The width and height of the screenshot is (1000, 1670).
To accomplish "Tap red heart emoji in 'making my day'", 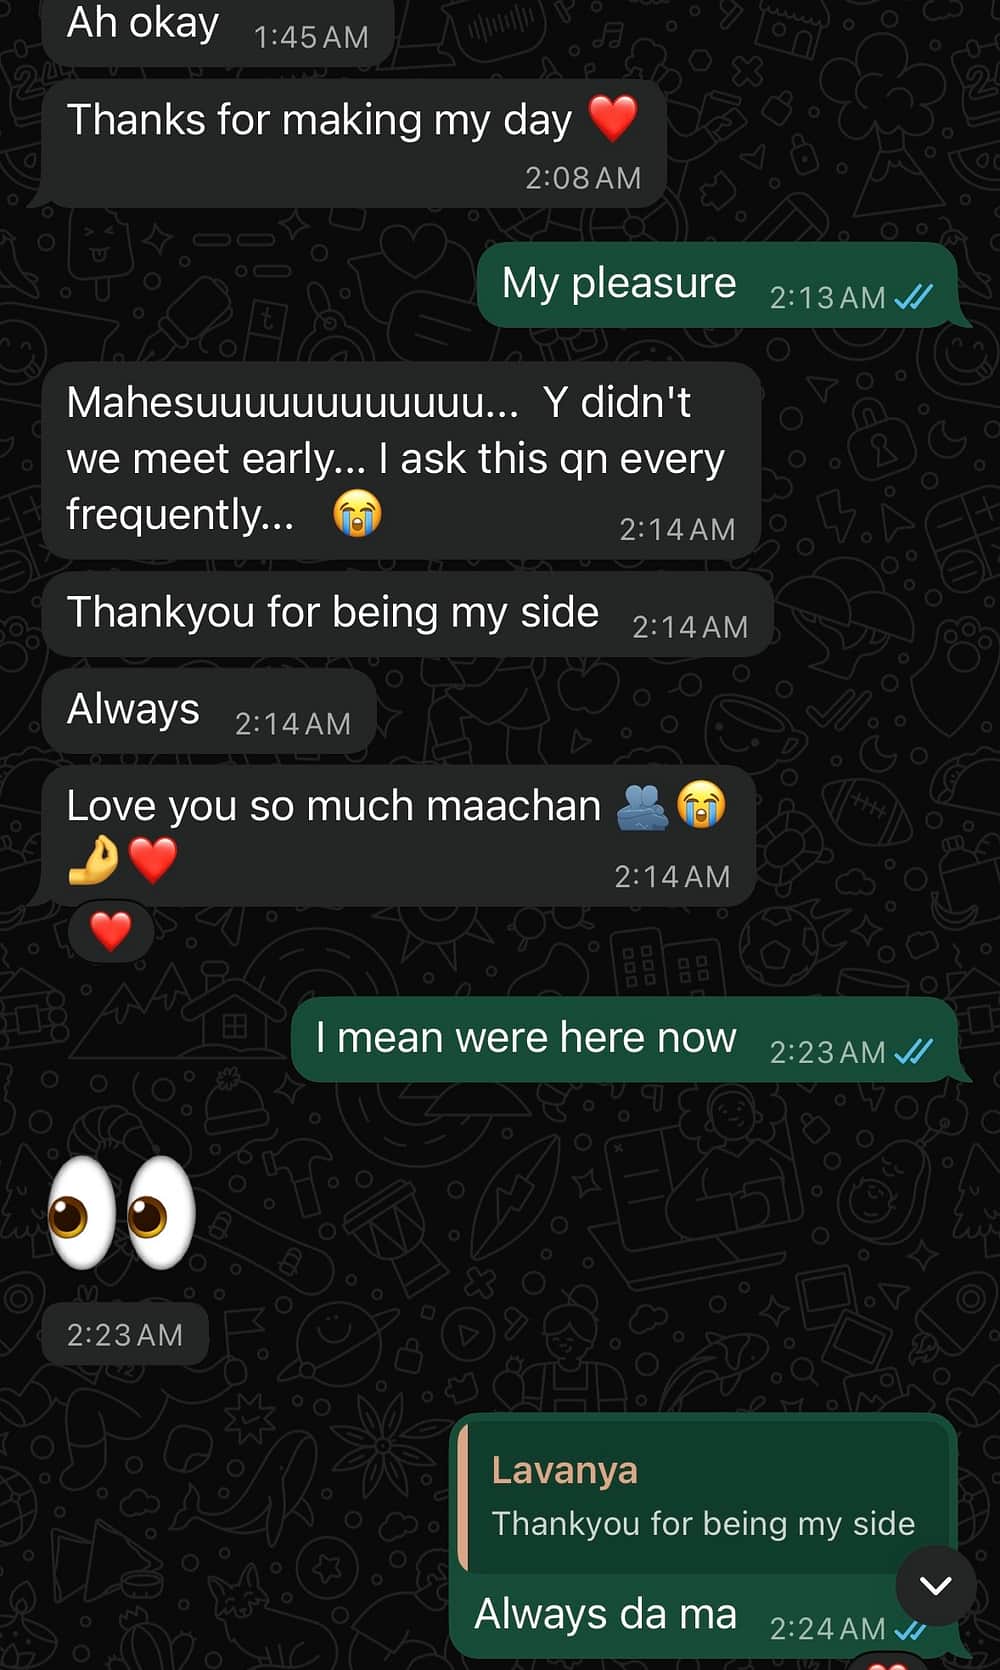I will 613,119.
